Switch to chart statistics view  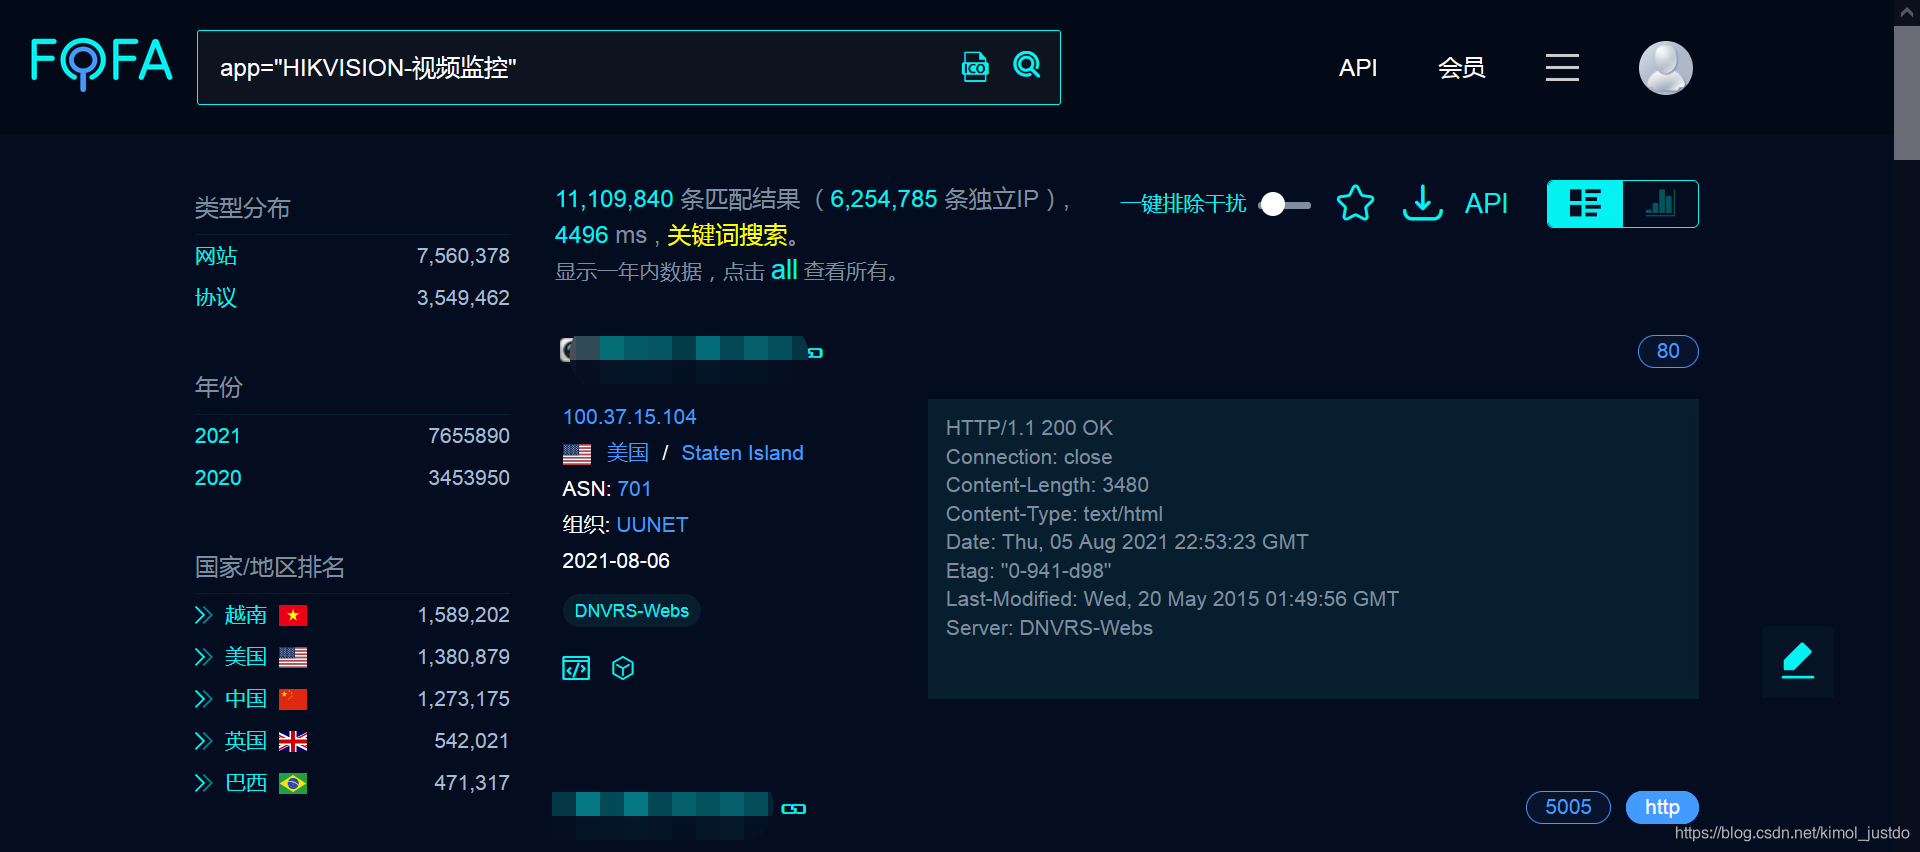pyautogui.click(x=1660, y=204)
